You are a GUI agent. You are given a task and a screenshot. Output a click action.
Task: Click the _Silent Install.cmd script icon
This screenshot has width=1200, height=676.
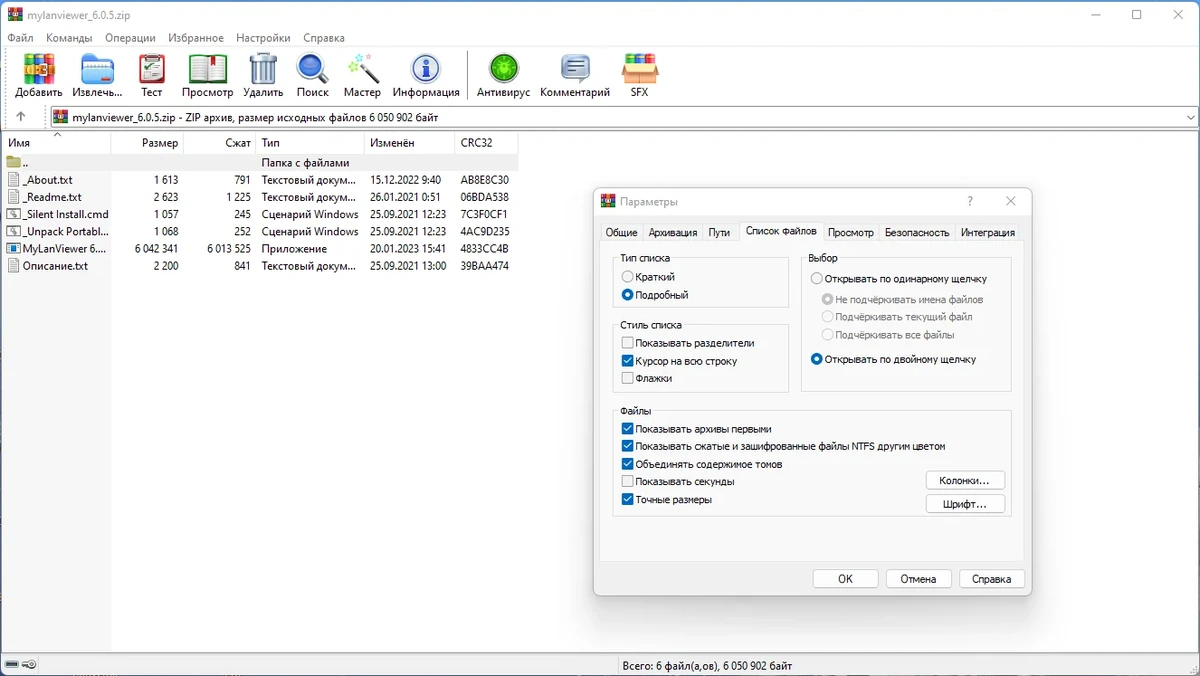point(14,214)
